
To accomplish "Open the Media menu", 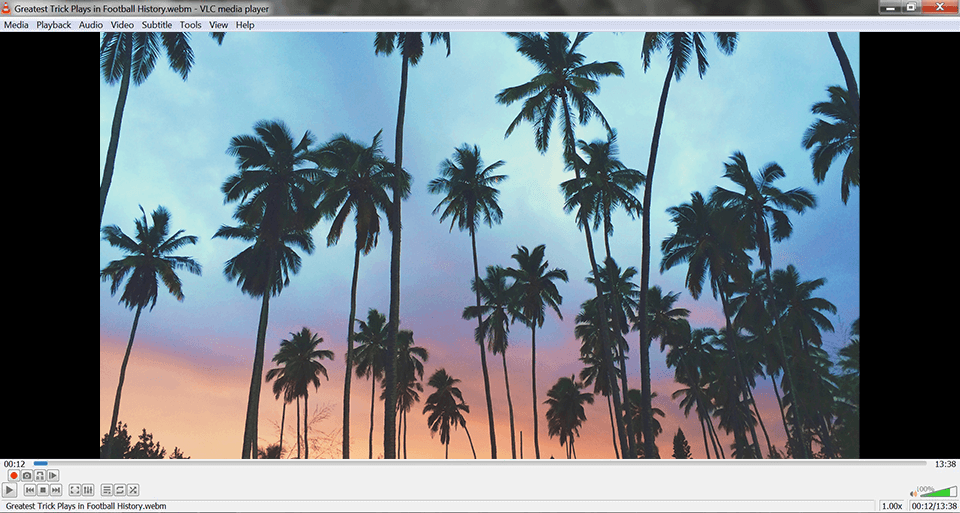I will coord(16,25).
